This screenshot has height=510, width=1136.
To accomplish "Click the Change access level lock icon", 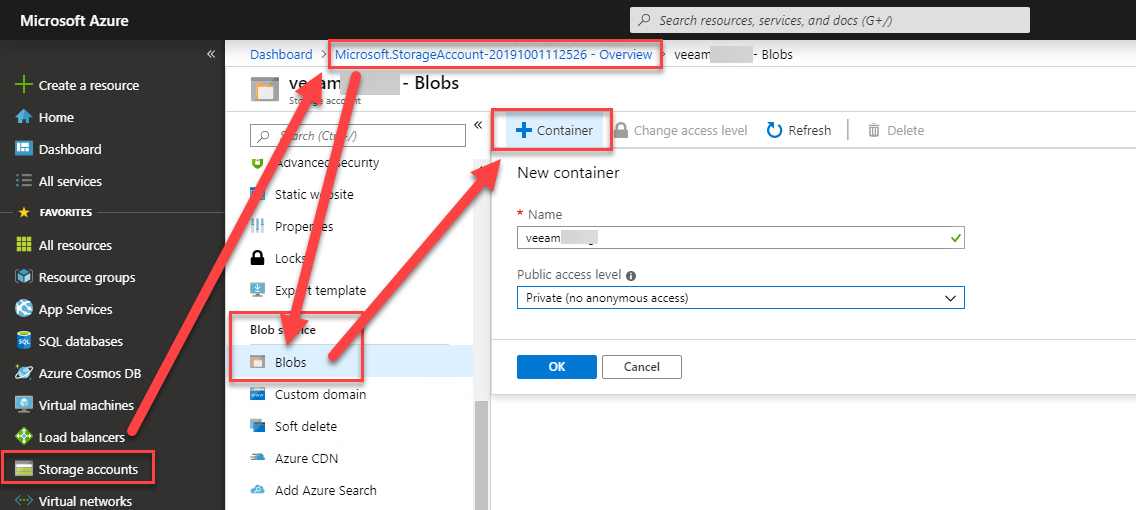I will click(620, 130).
